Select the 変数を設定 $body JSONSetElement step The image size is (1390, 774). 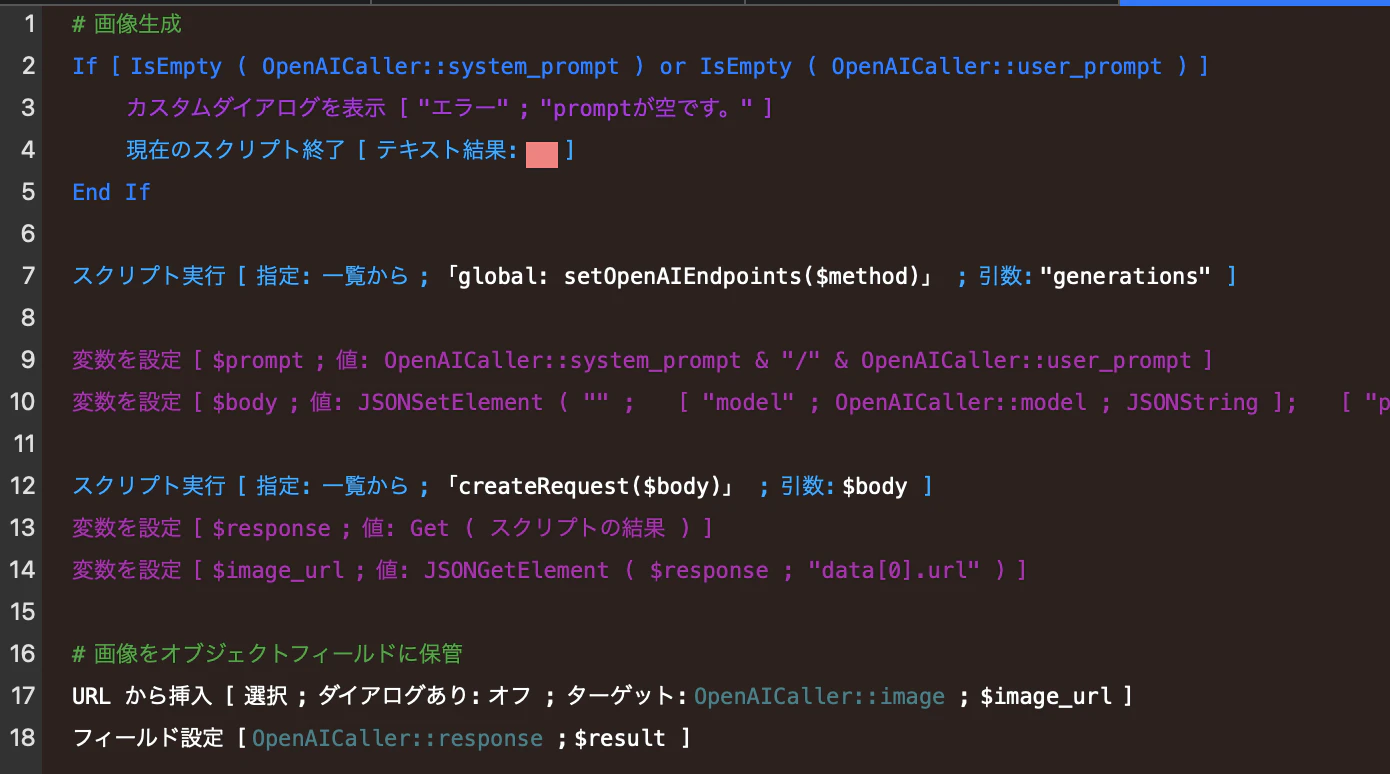(x=731, y=402)
